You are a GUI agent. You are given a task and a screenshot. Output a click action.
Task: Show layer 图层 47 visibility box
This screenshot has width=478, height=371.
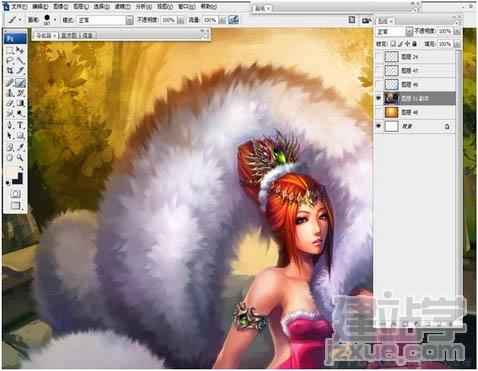click(x=378, y=71)
